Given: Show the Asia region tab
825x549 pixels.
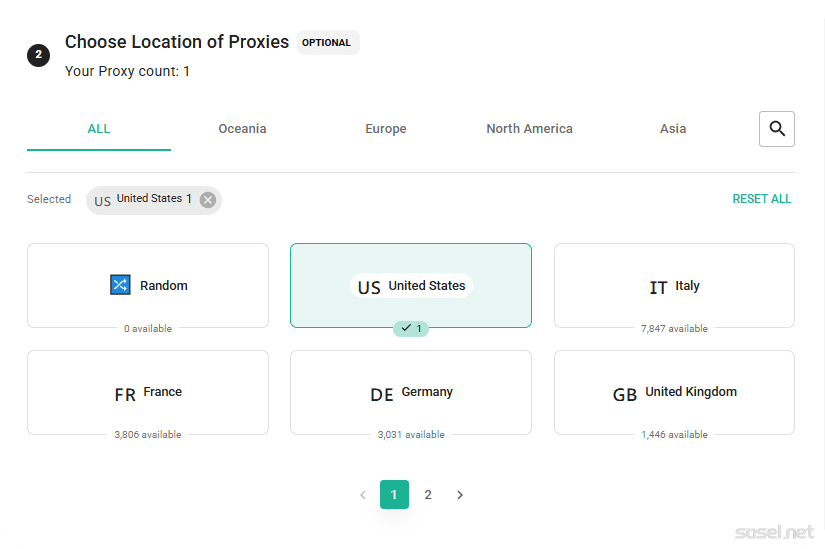Looking at the screenshot, I should point(673,129).
